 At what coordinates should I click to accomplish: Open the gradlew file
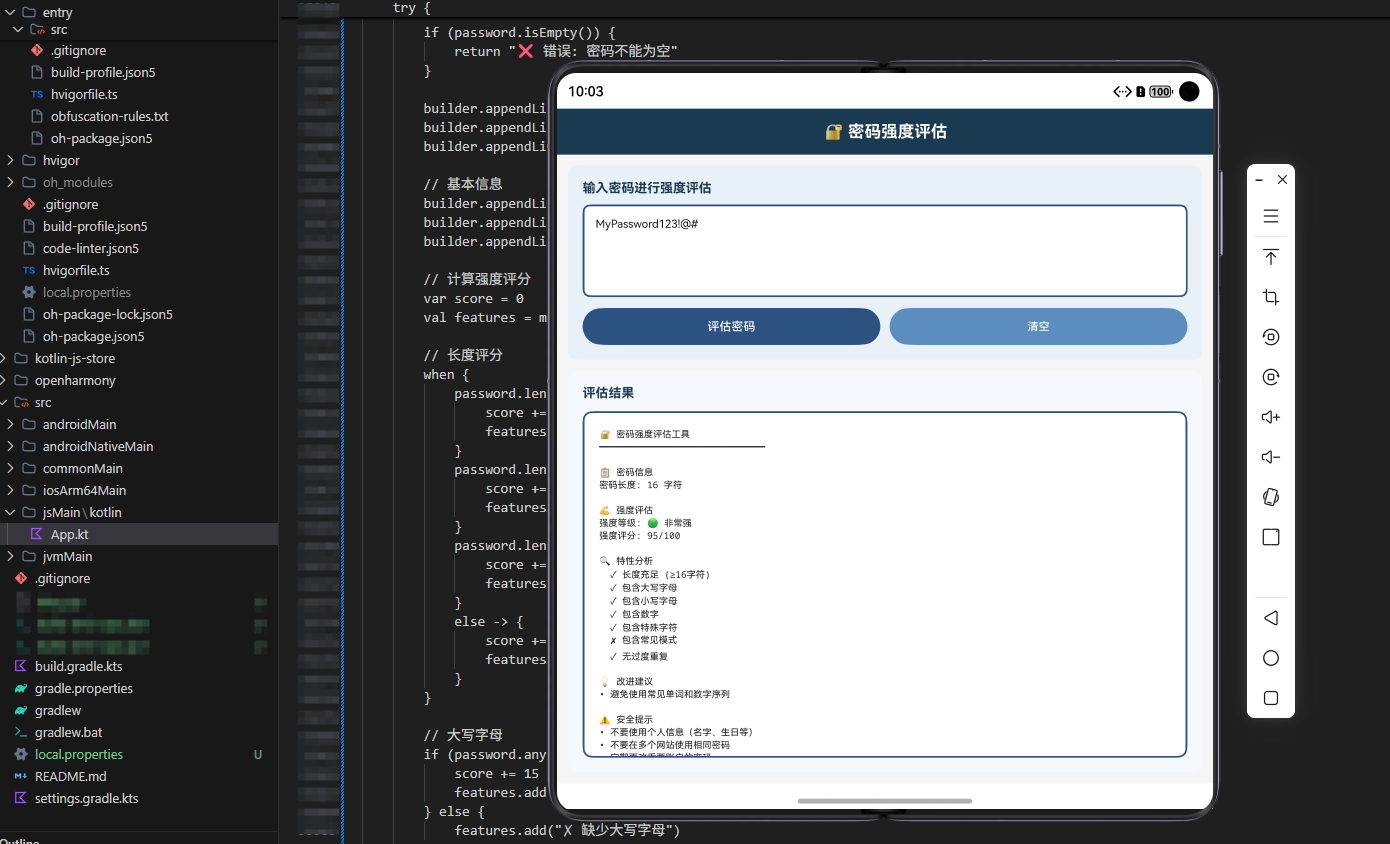[x=58, y=710]
